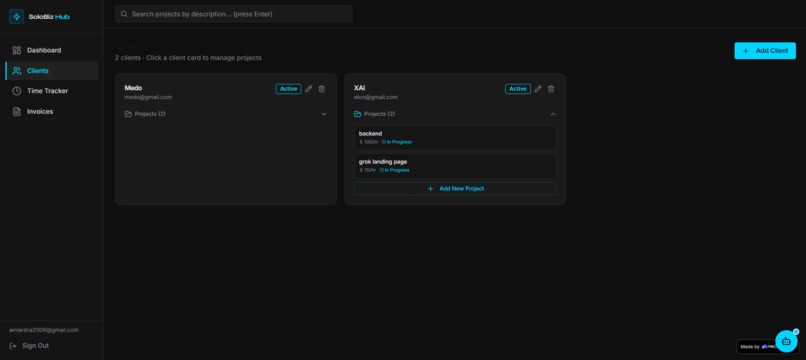Click the Time Tracker clock icon

[16, 91]
